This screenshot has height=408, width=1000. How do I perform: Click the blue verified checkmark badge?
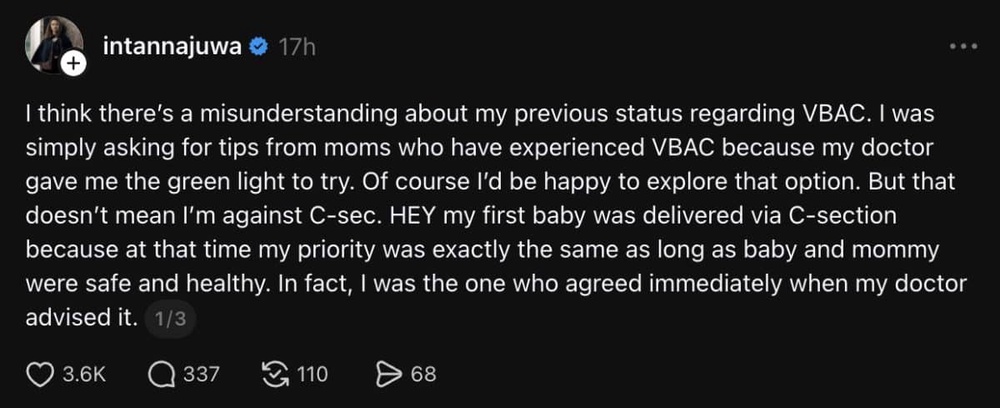coord(258,47)
